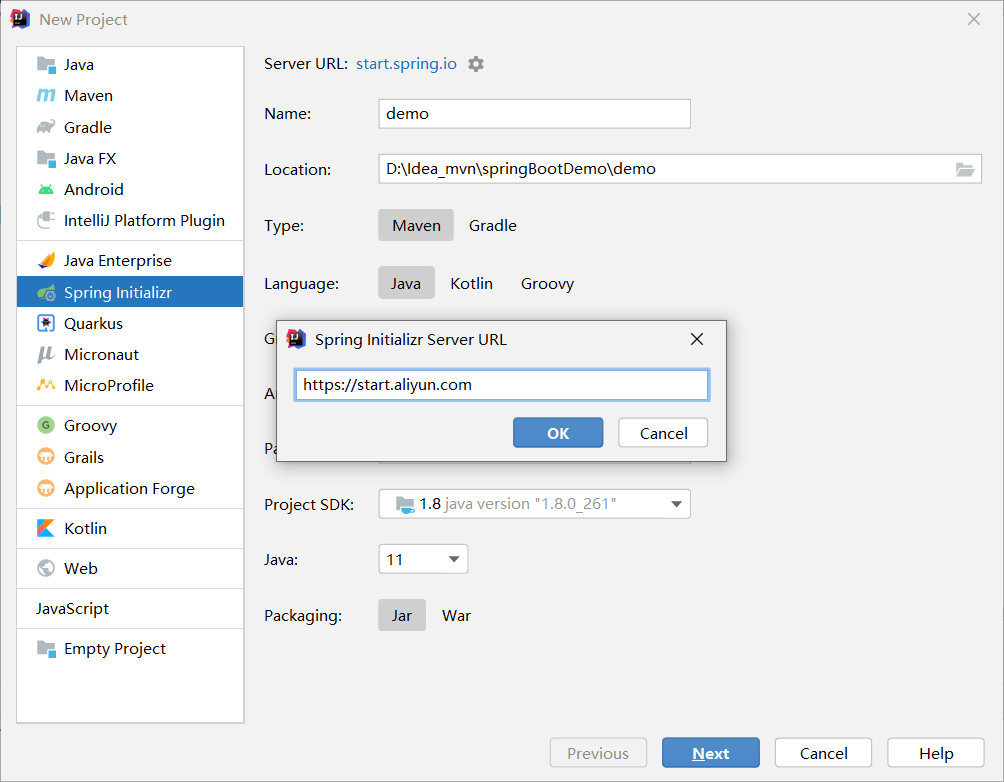
Task: Choose Groovy as the language option
Action: (547, 283)
